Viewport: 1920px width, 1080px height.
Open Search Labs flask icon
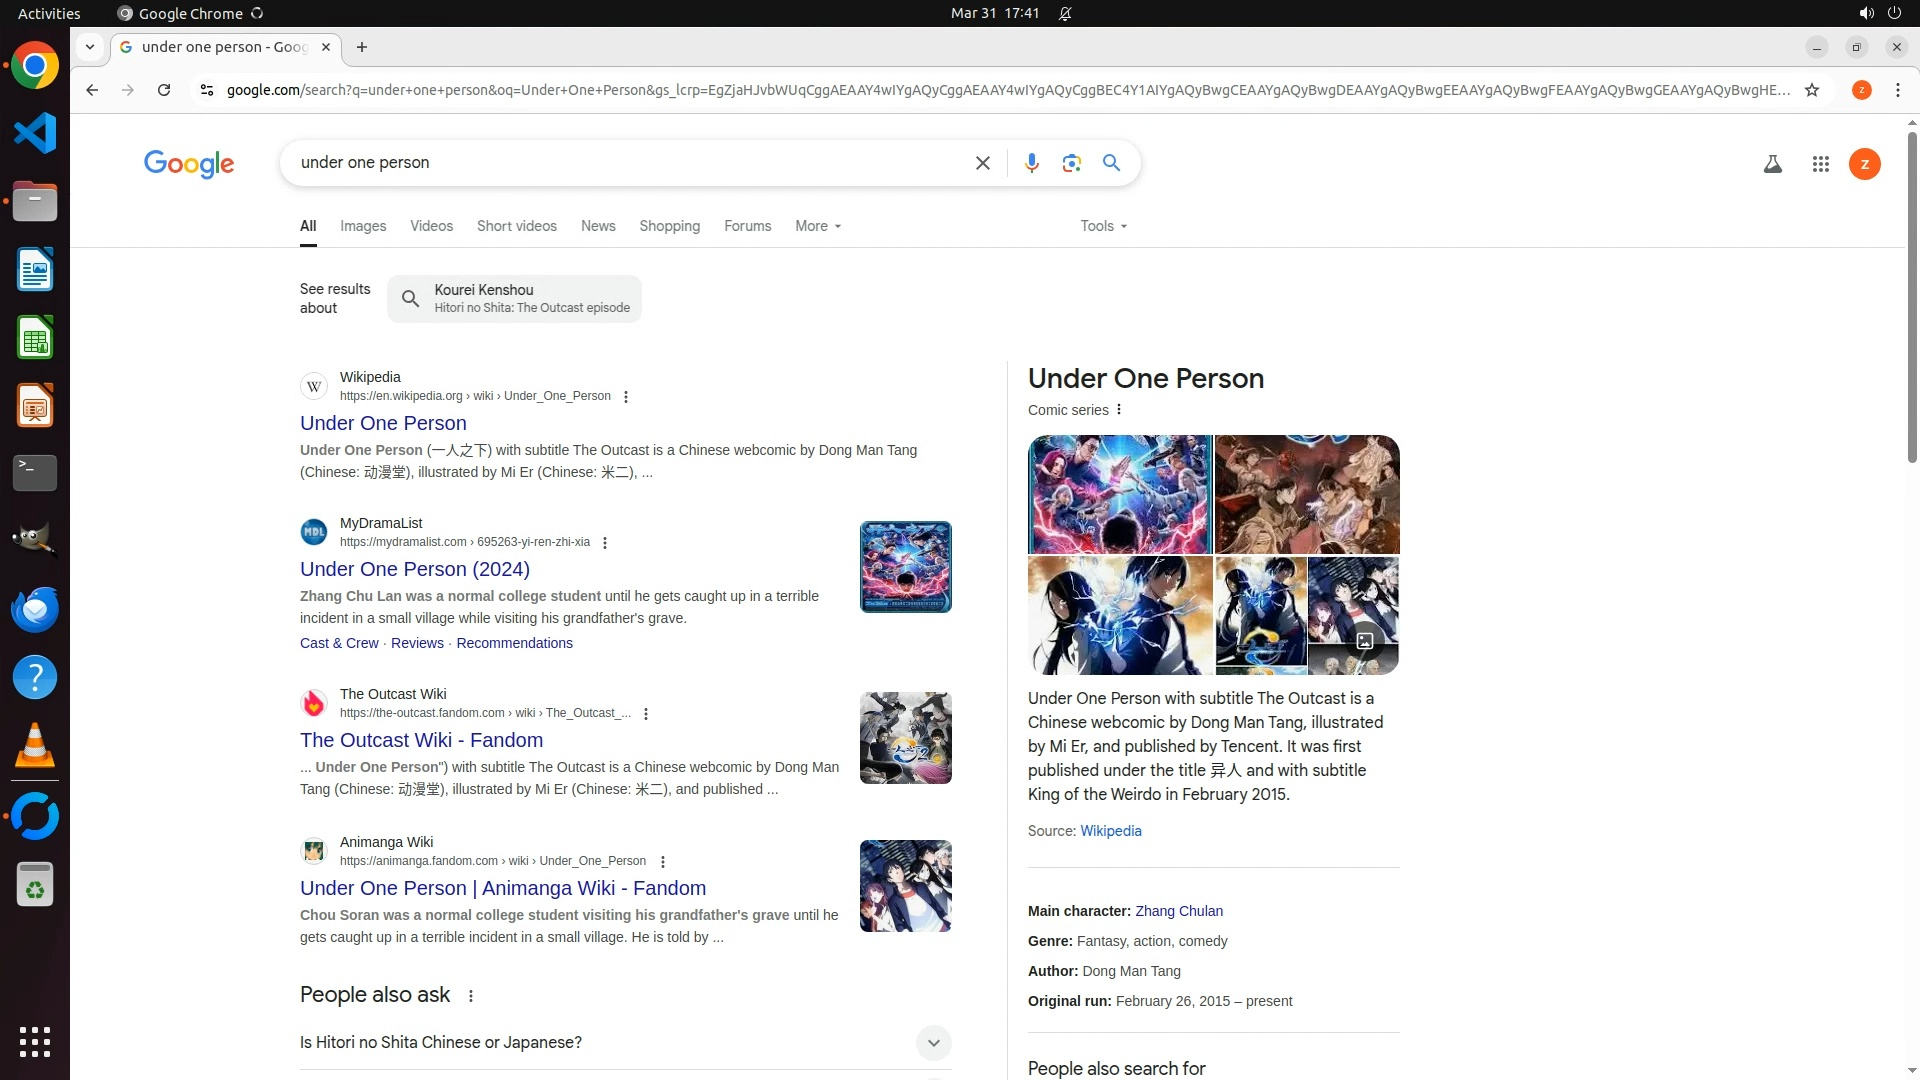(1772, 164)
